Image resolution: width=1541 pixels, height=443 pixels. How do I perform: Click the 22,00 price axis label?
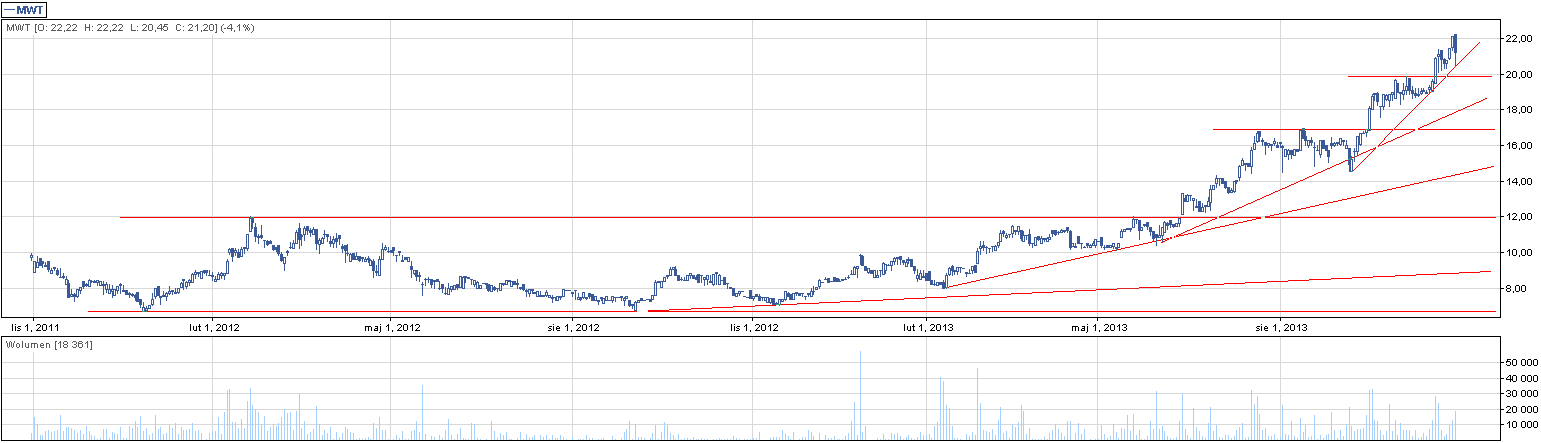(1521, 38)
